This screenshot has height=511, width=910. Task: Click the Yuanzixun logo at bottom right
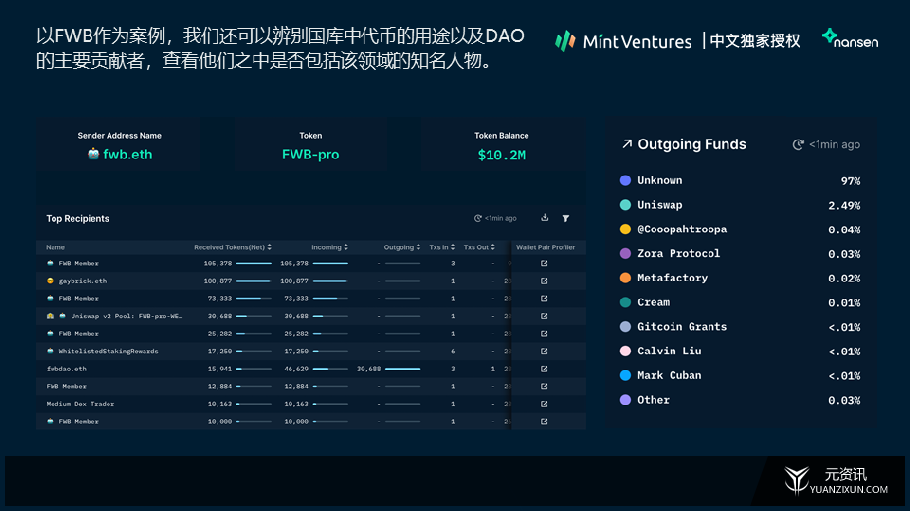click(836, 481)
